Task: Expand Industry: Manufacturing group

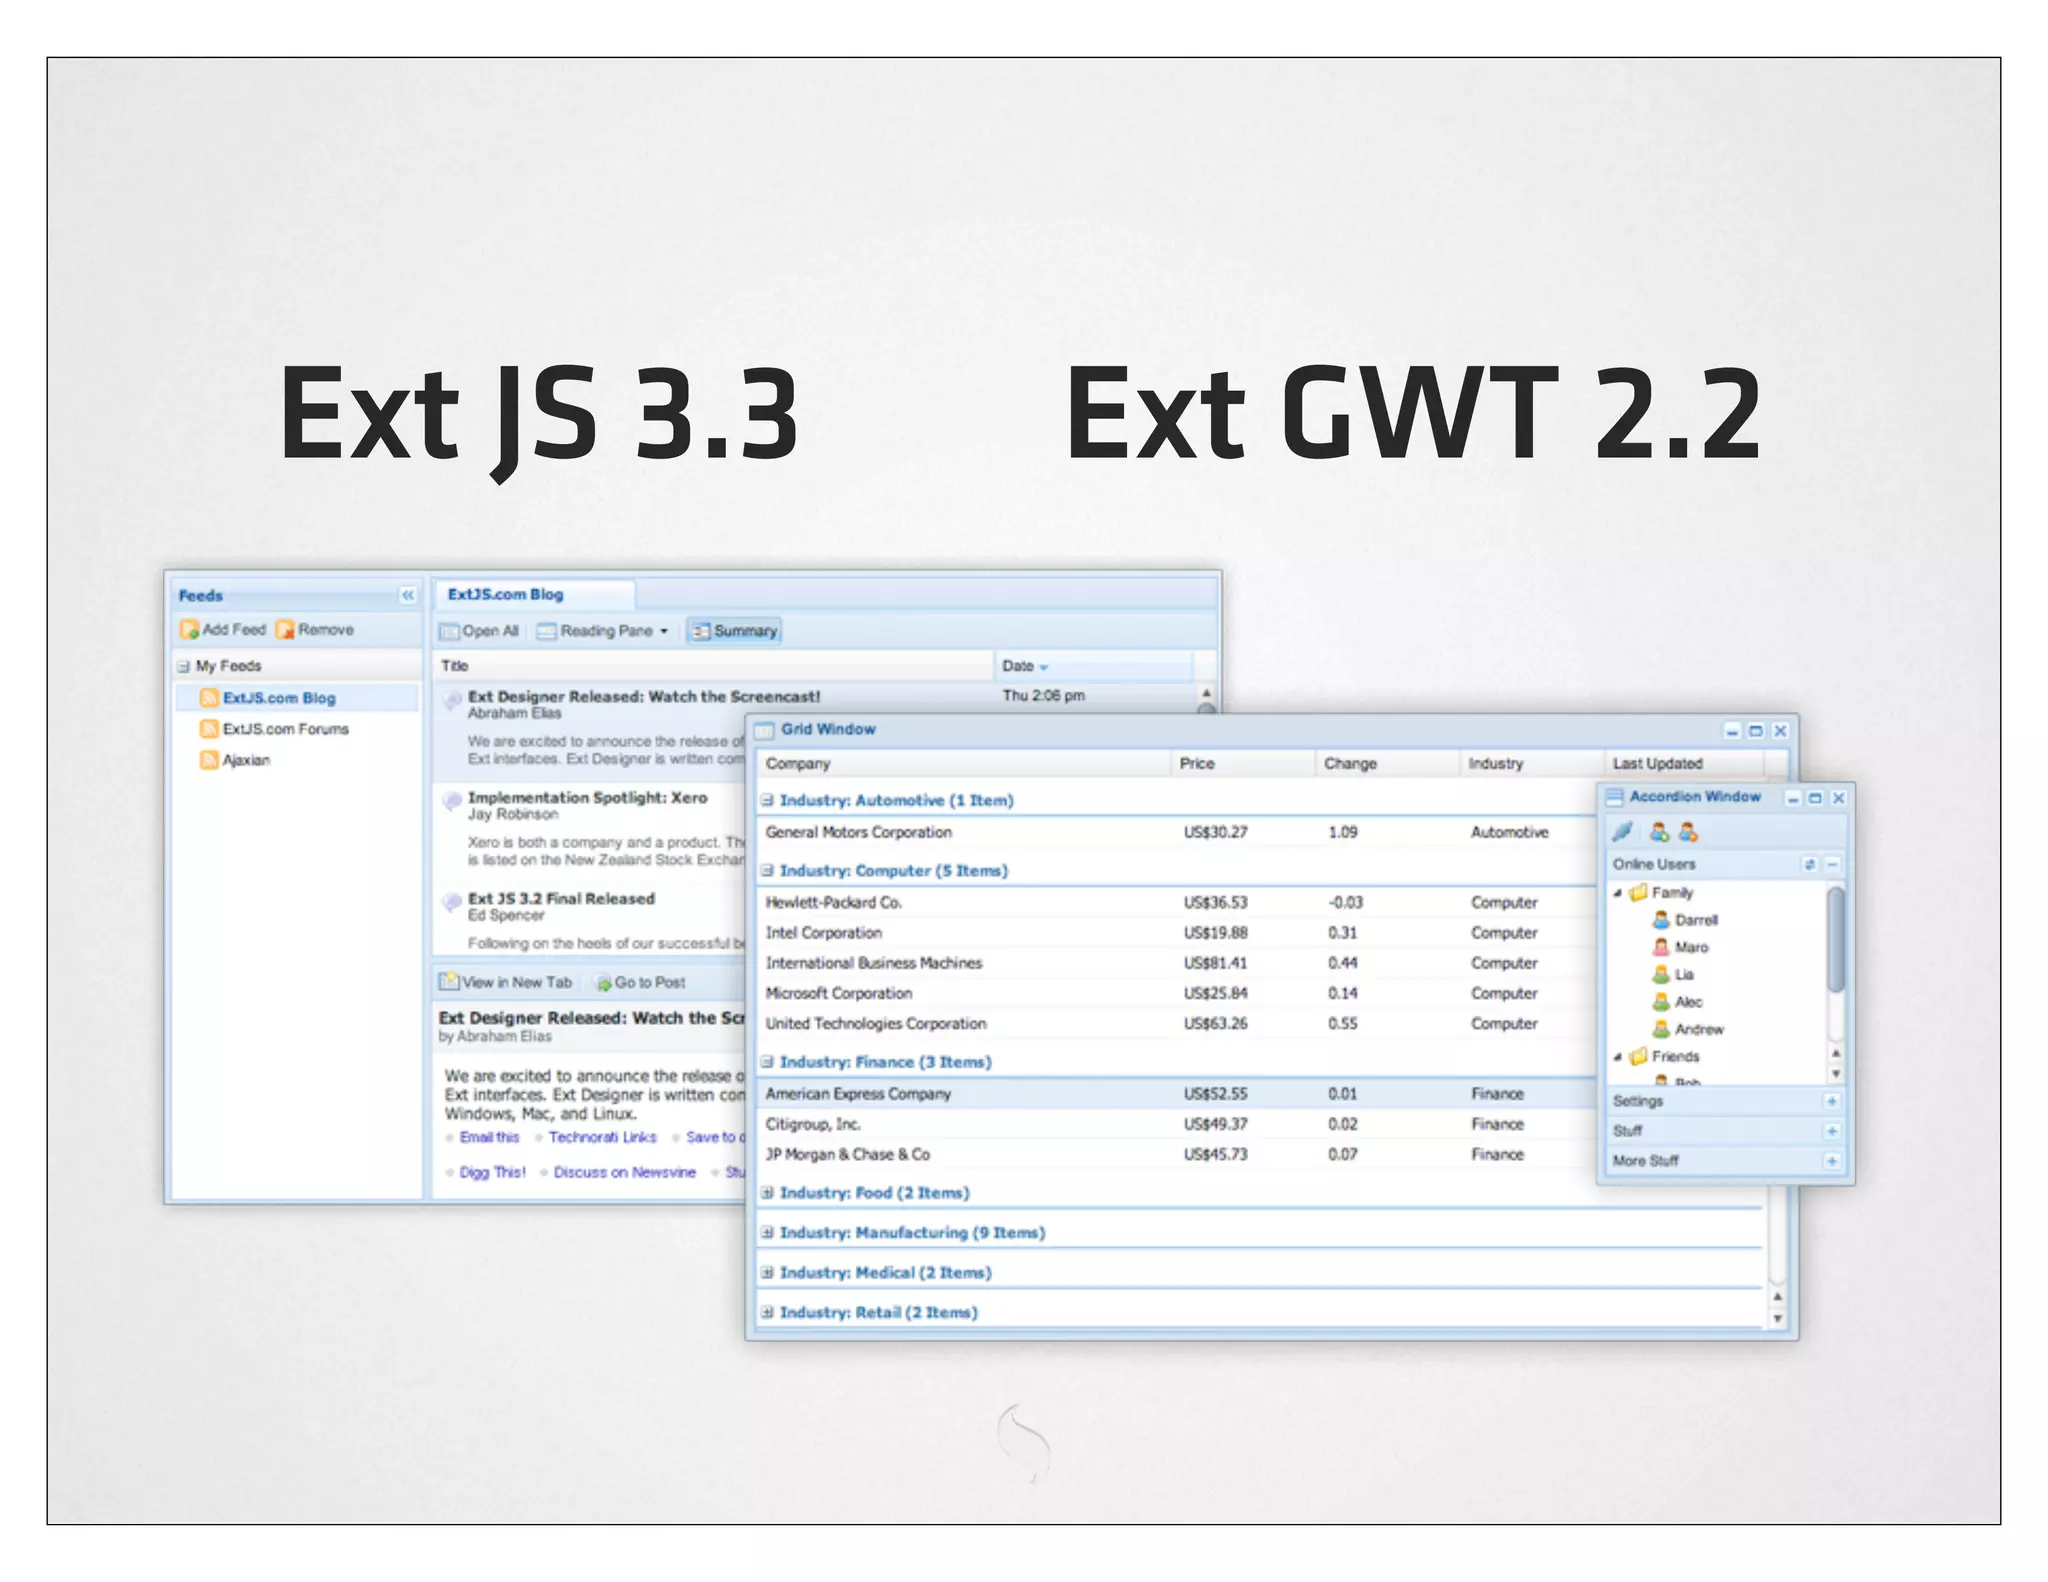Action: click(767, 1232)
